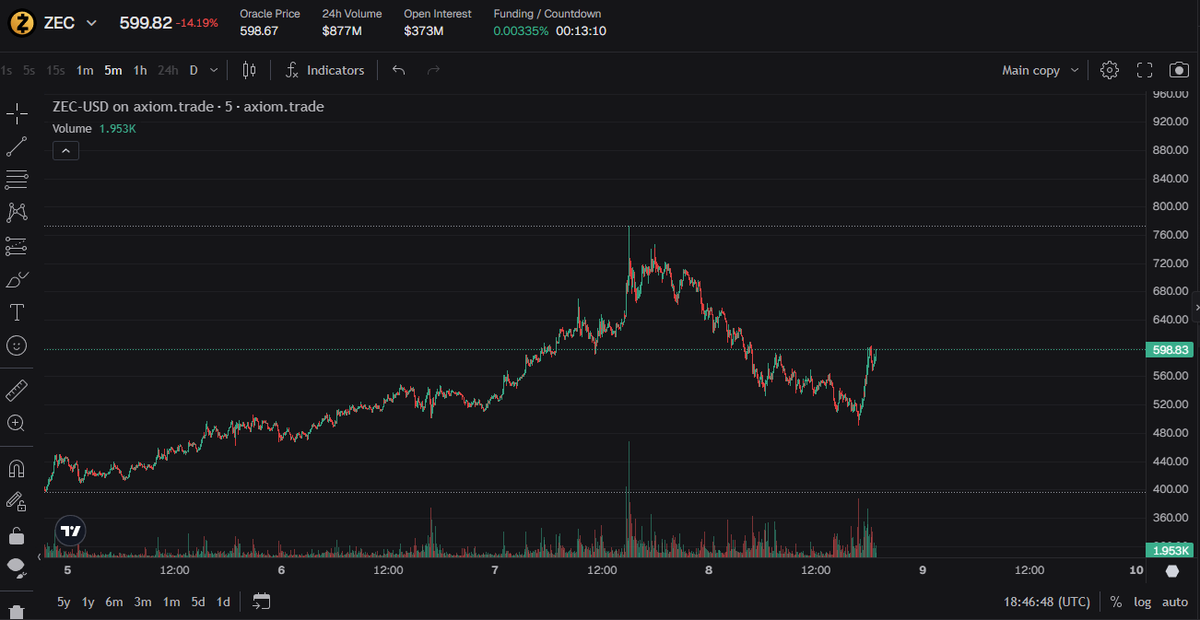Click the Open Interest $373M value
The image size is (1200, 620).
pos(424,31)
